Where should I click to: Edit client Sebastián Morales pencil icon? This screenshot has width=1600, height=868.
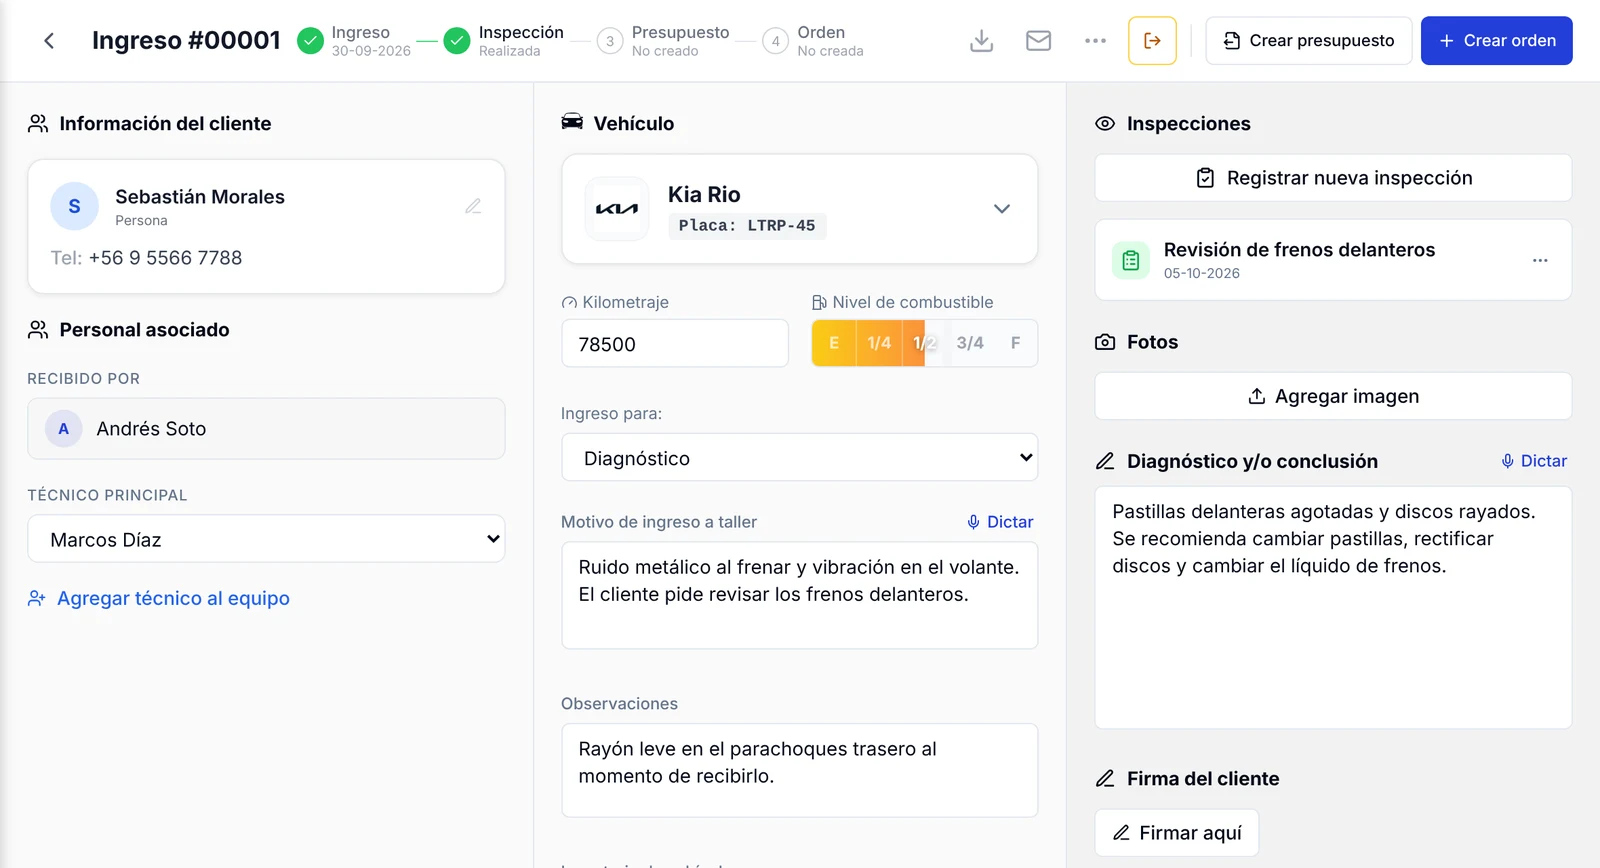pyautogui.click(x=473, y=206)
